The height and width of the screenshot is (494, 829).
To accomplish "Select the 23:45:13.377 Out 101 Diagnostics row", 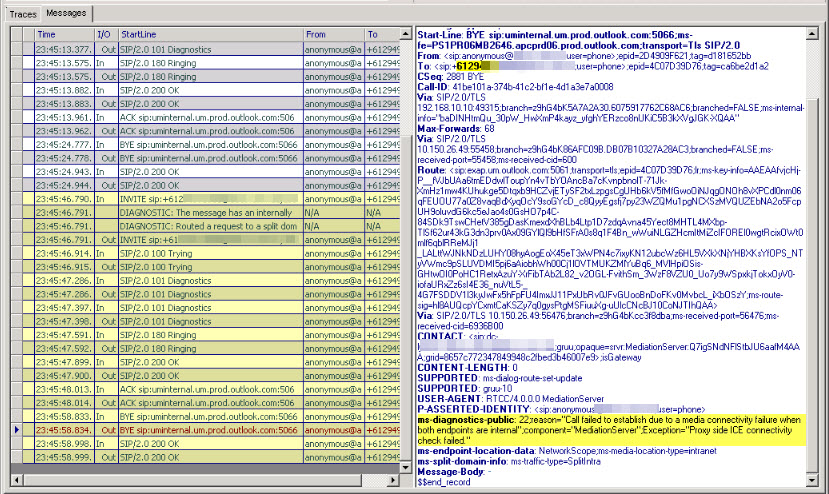I will pyautogui.click(x=206, y=49).
